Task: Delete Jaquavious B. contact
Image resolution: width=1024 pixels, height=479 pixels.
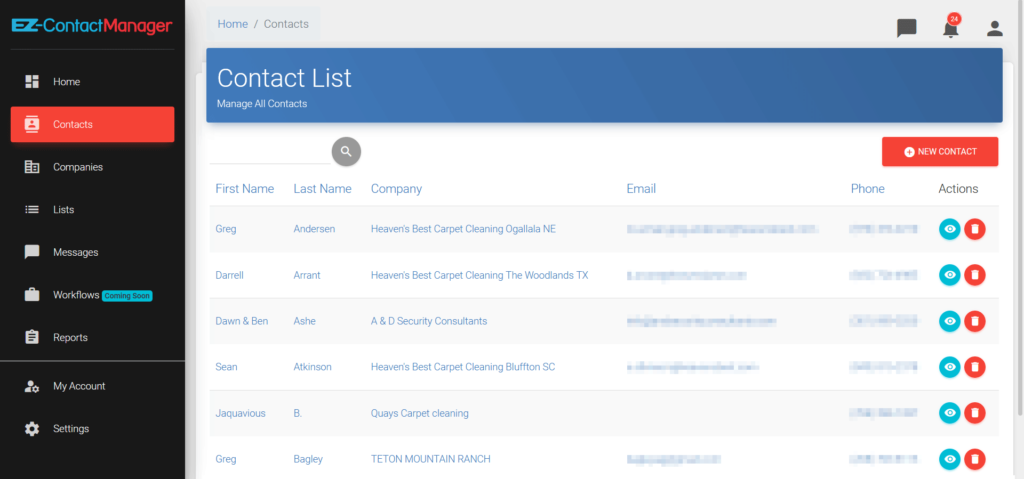Action: tap(975, 413)
